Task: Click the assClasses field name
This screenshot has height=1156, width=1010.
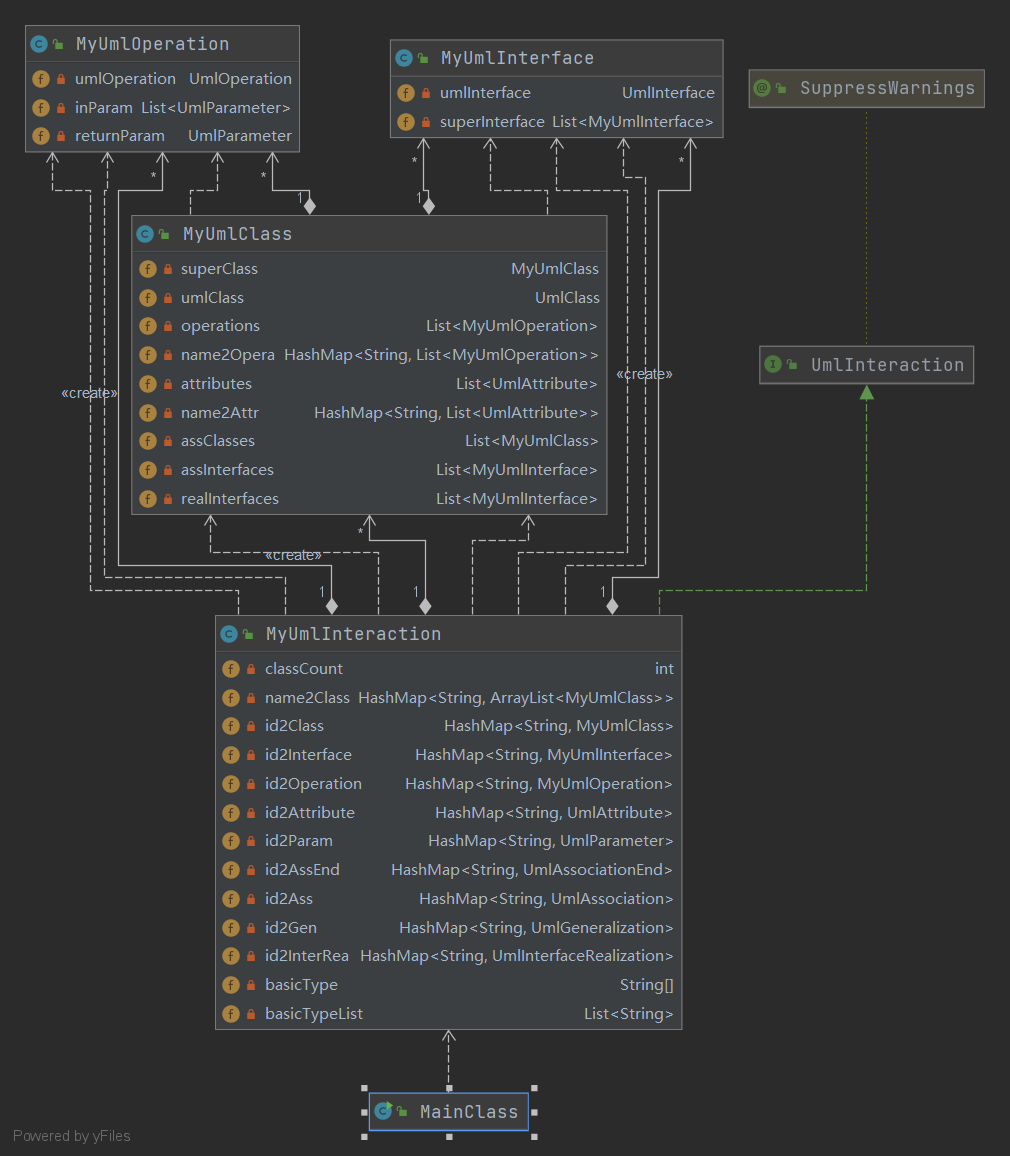Action: (x=217, y=441)
